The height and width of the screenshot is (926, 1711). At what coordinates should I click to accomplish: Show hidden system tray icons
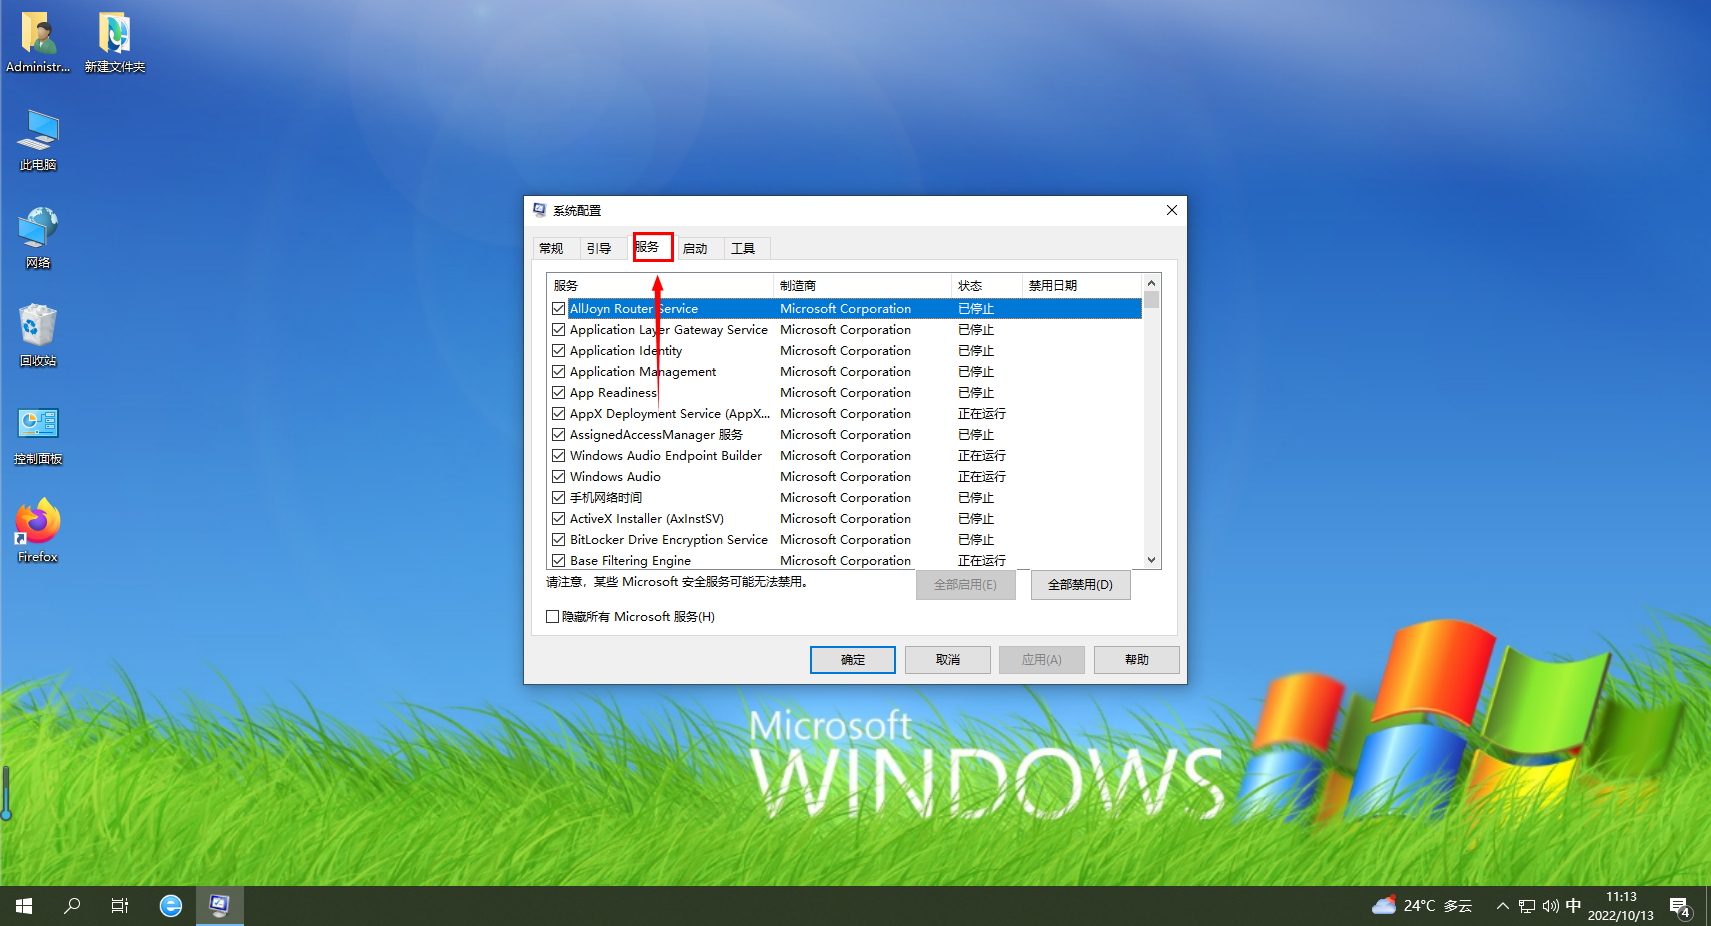click(1502, 906)
